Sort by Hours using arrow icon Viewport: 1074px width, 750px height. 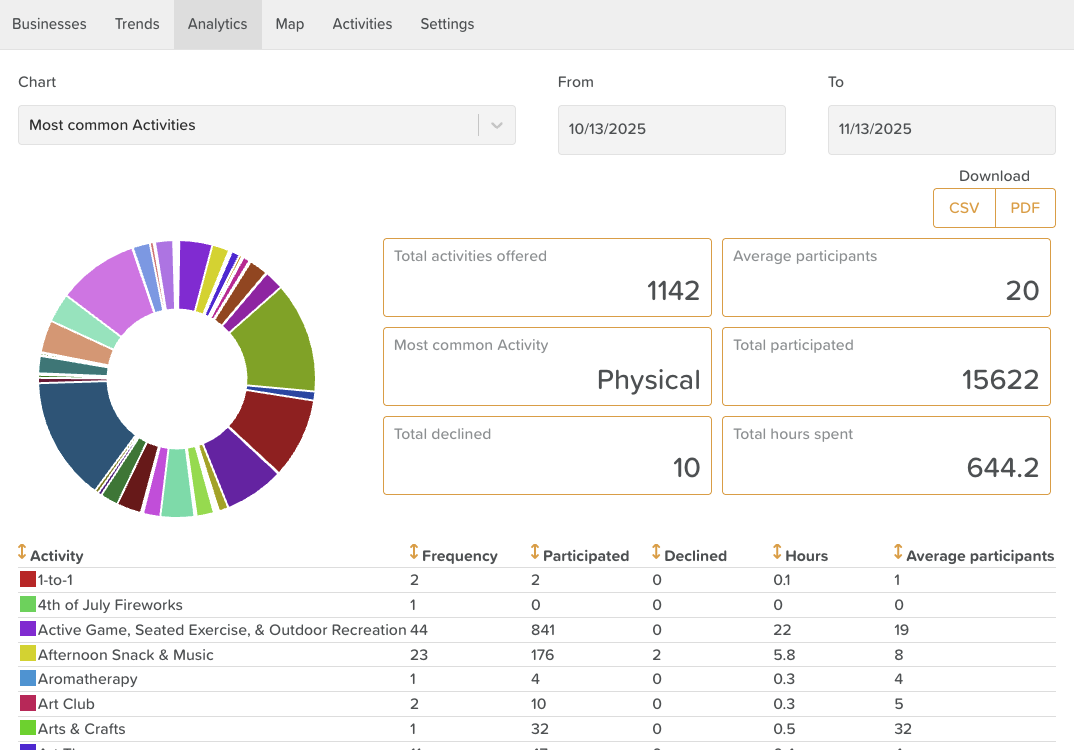point(777,553)
